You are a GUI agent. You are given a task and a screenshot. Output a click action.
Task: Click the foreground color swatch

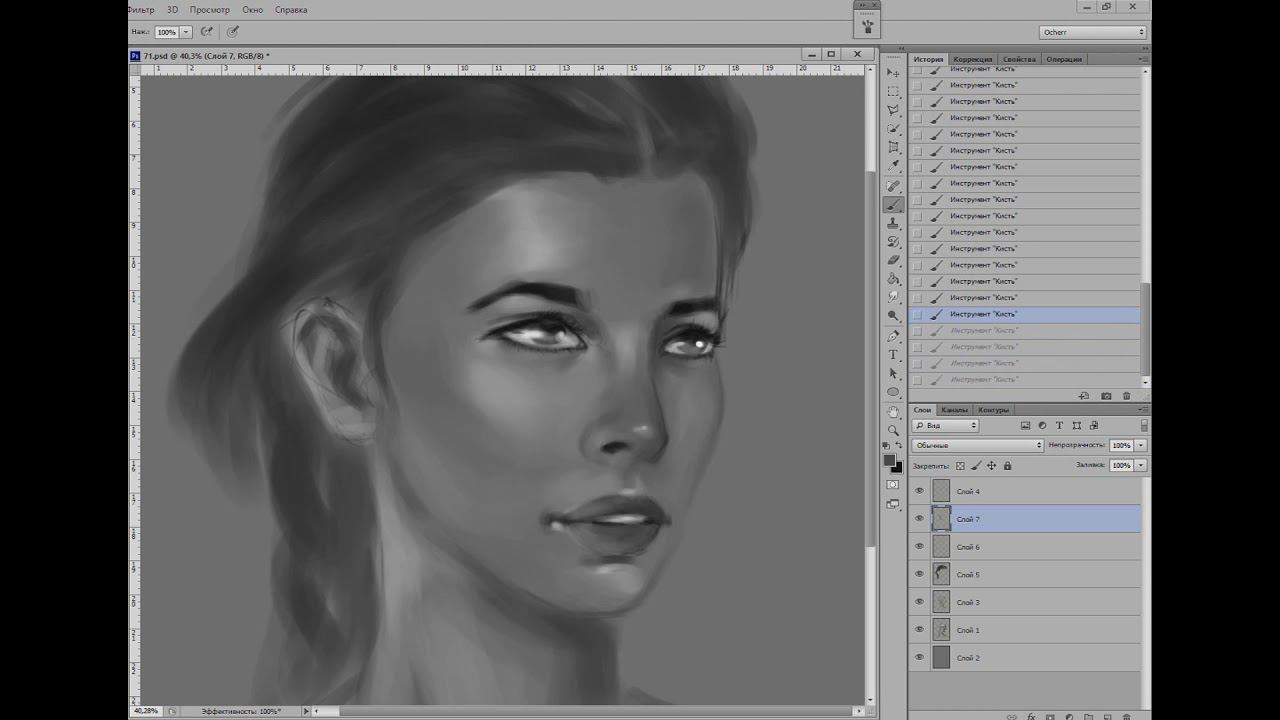[x=889, y=460]
